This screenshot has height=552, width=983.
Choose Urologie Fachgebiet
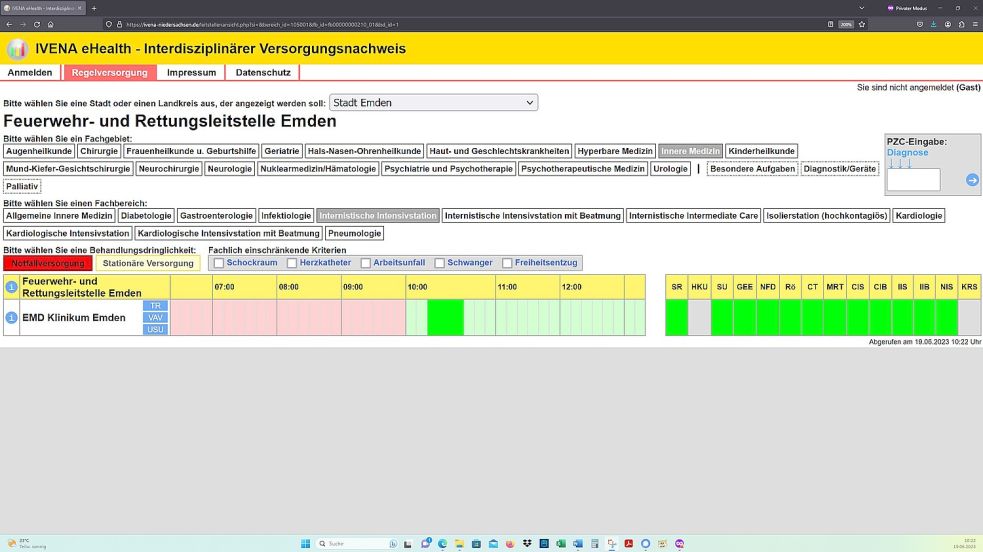click(x=670, y=169)
